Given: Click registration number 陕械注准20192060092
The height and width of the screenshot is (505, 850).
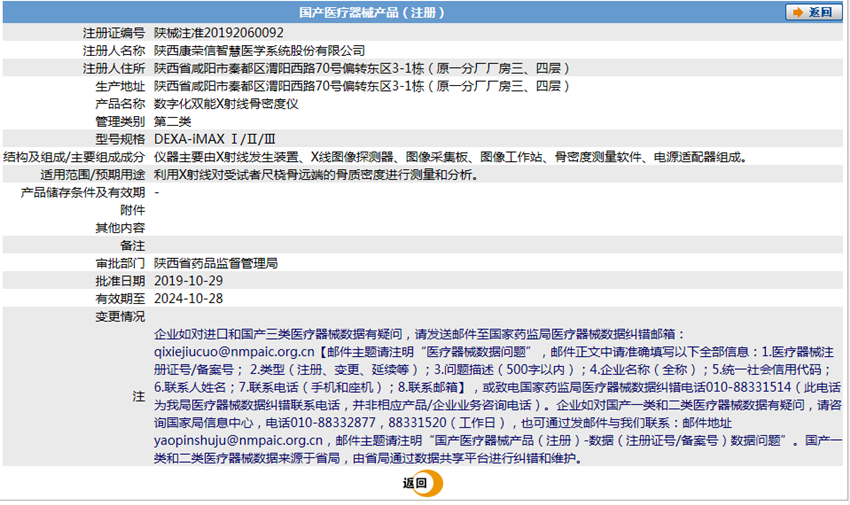Looking at the screenshot, I should [218, 33].
